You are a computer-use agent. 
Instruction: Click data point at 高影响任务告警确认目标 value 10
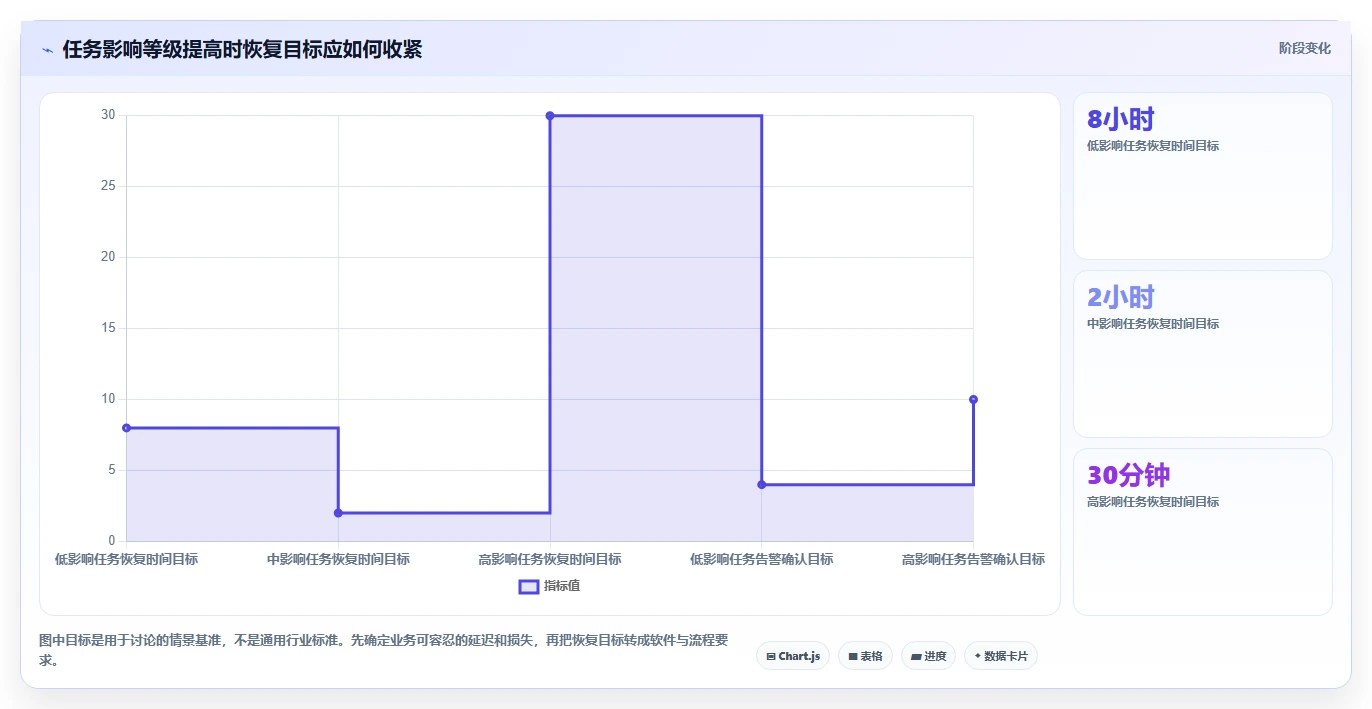(x=973, y=399)
